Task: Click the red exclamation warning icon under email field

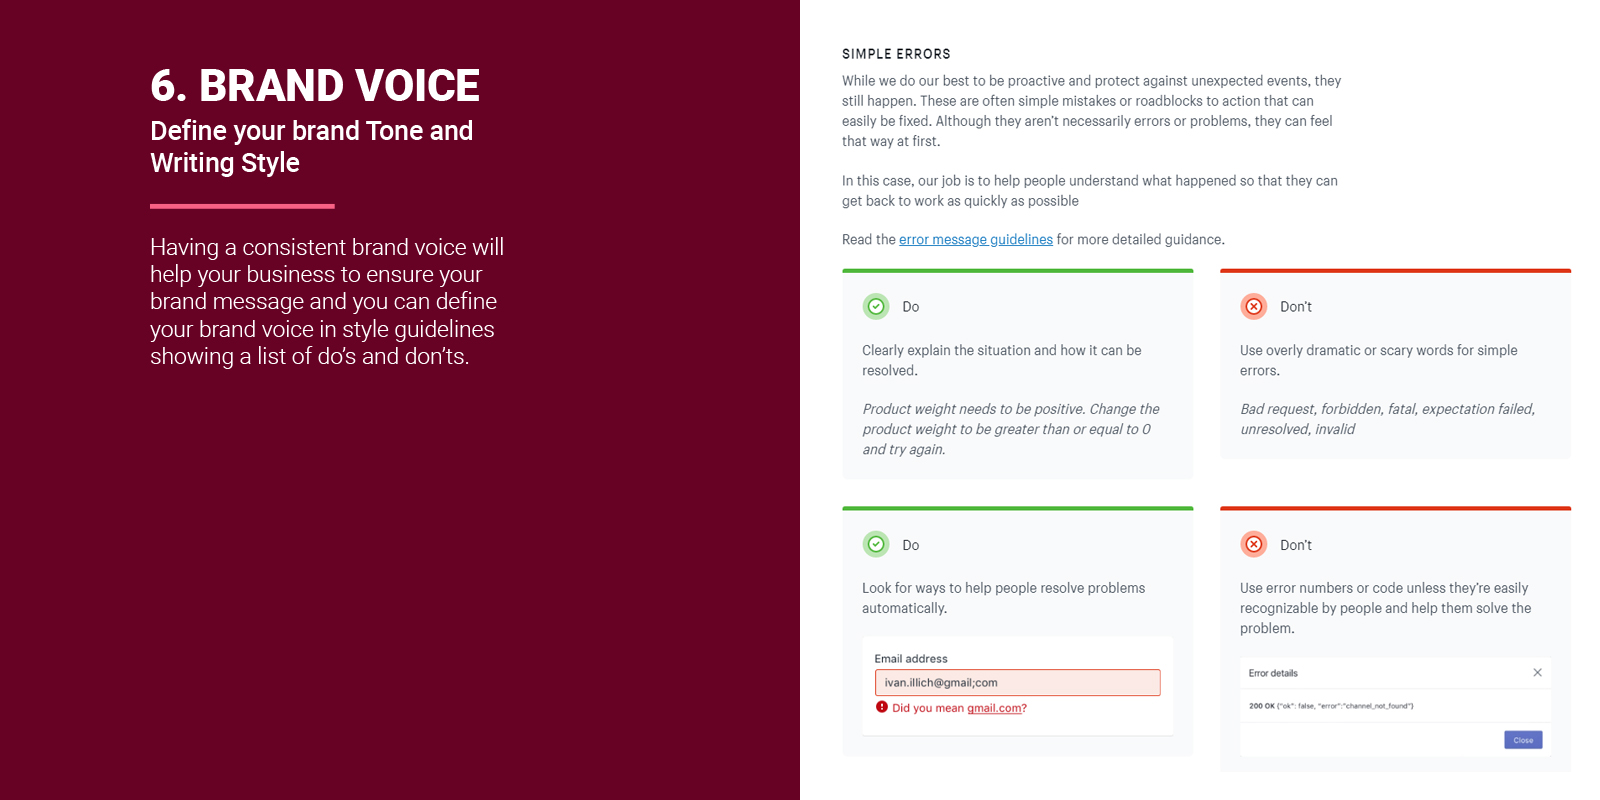Action: click(881, 707)
